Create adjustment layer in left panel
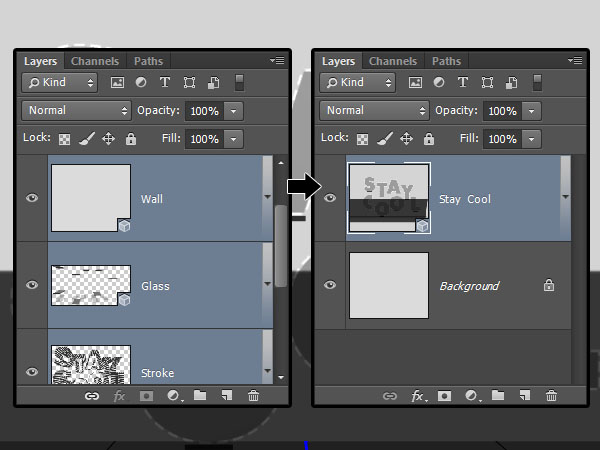The height and width of the screenshot is (450, 600). 174,396
